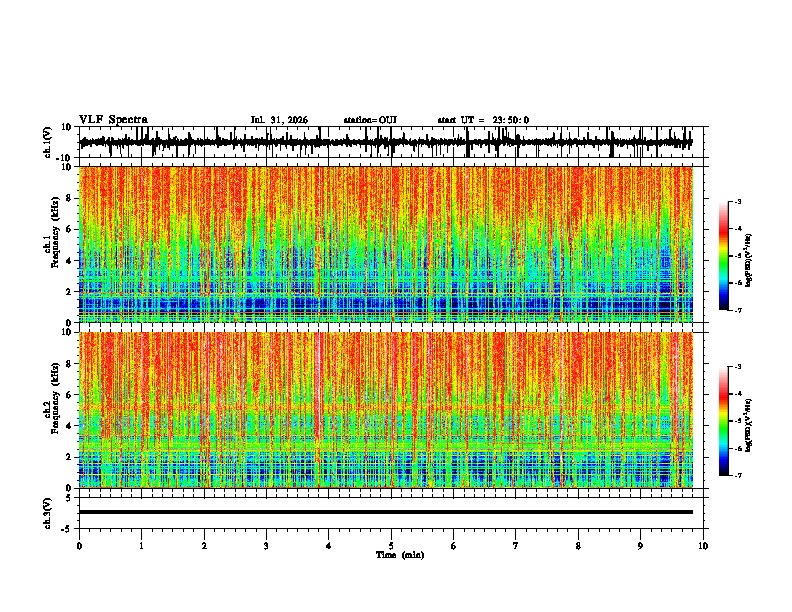Viewport: 792px width, 612px height.
Task: Click the "Time (min)" axis title
Action: pyautogui.click(x=400, y=555)
